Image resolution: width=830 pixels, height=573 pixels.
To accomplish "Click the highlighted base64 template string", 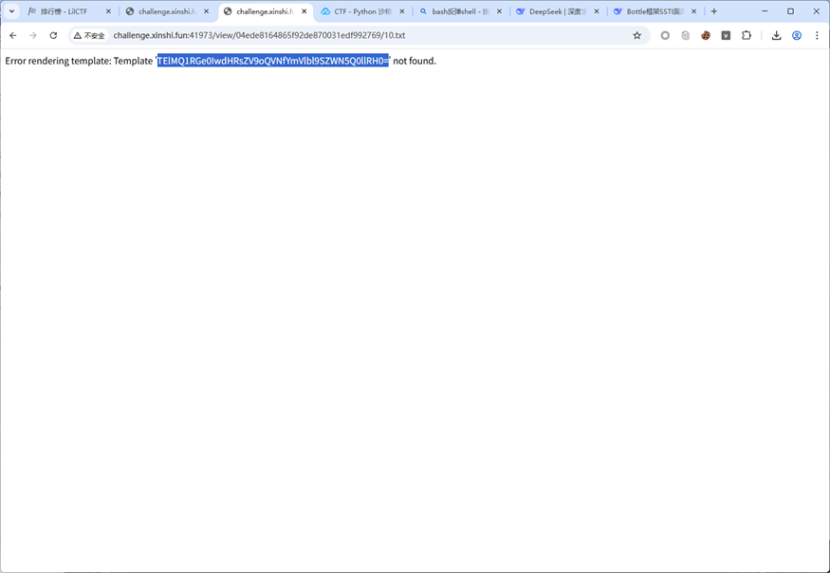I will coord(272,61).
